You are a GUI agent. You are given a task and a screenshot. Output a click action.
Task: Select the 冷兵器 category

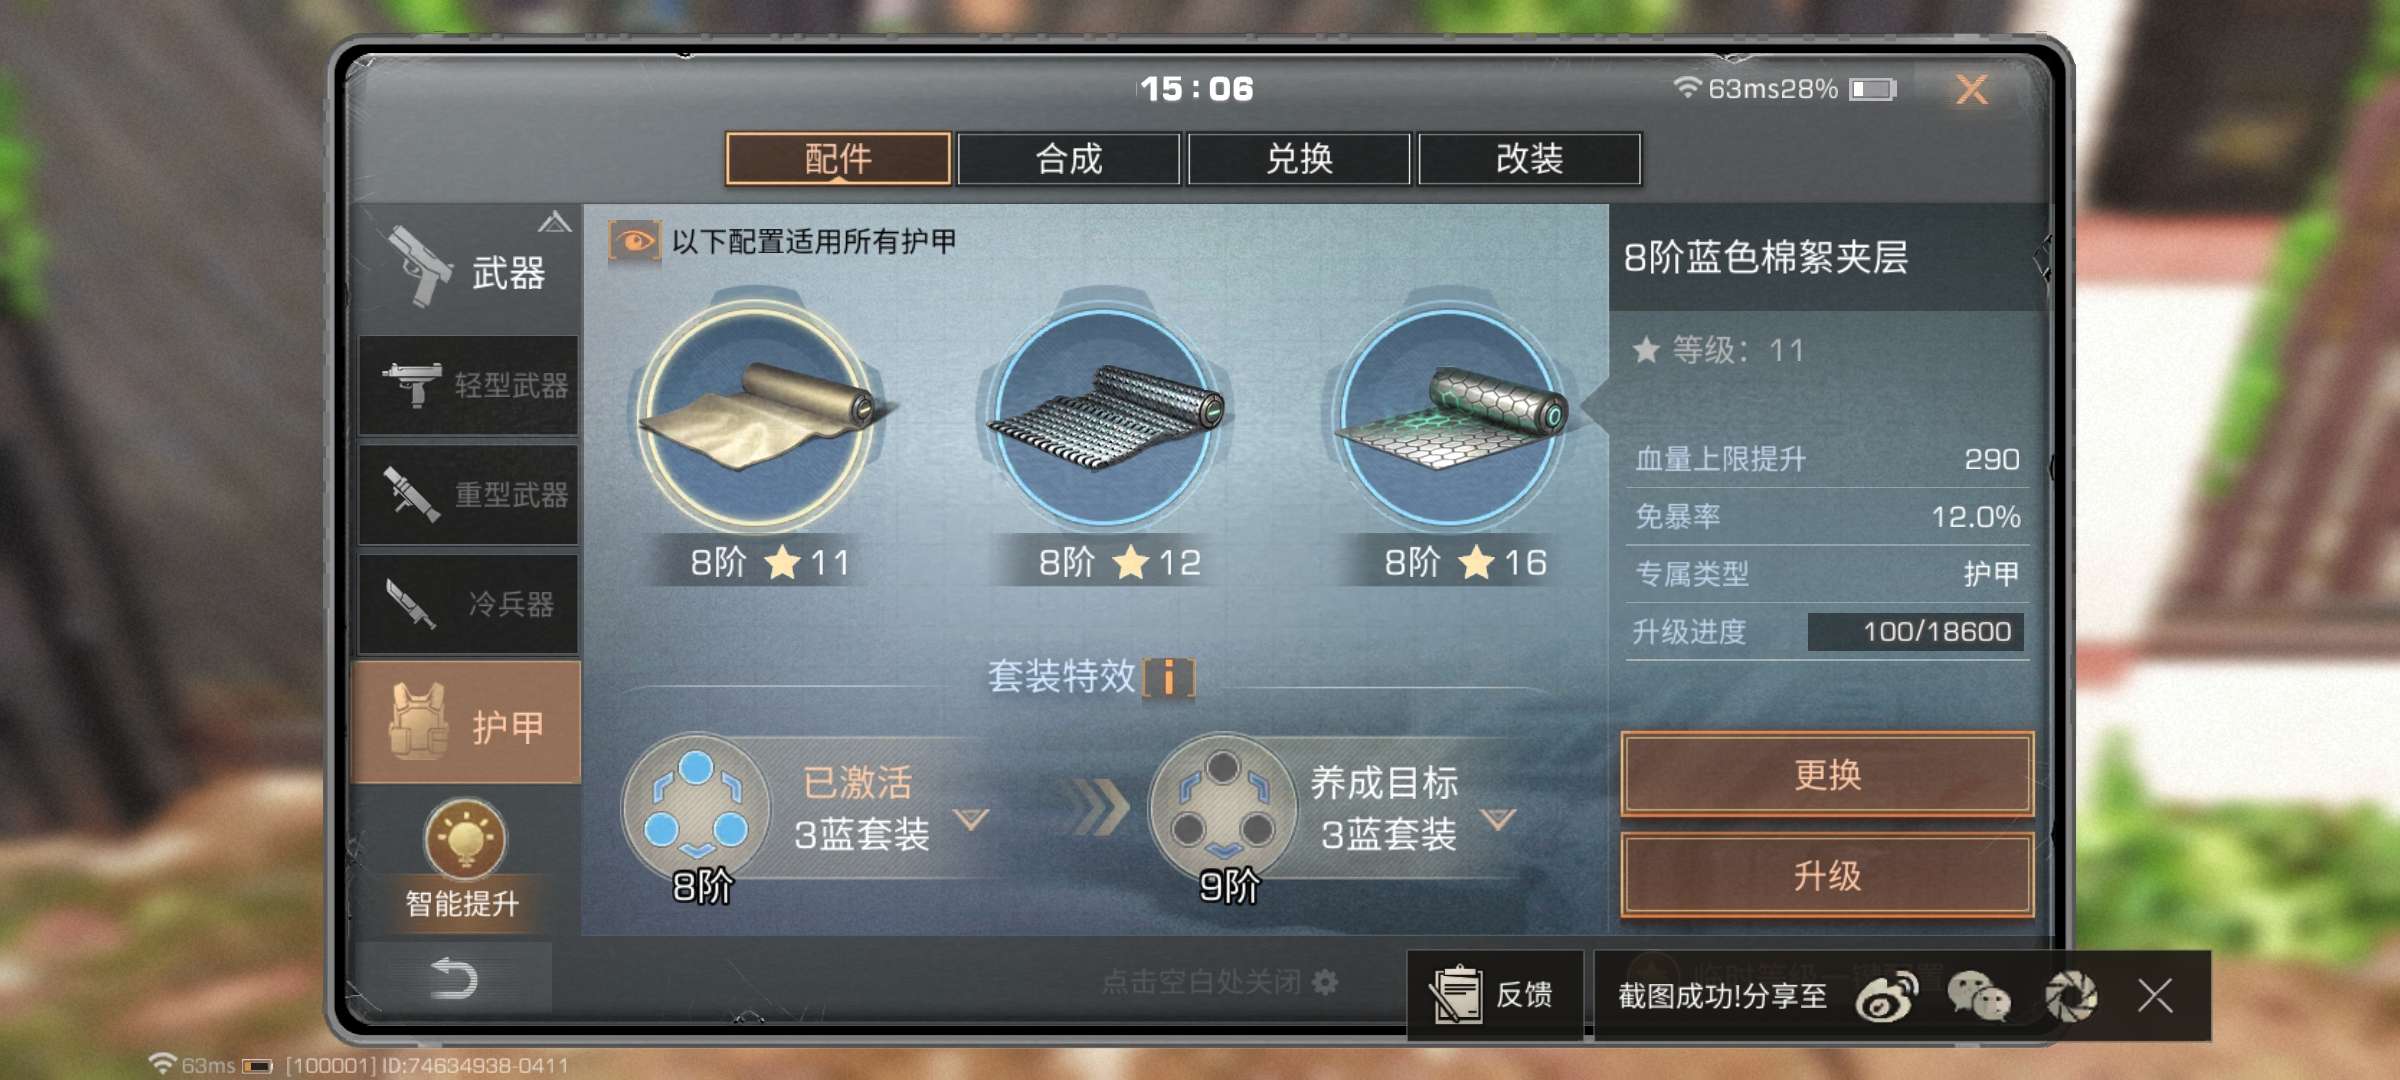(x=469, y=604)
